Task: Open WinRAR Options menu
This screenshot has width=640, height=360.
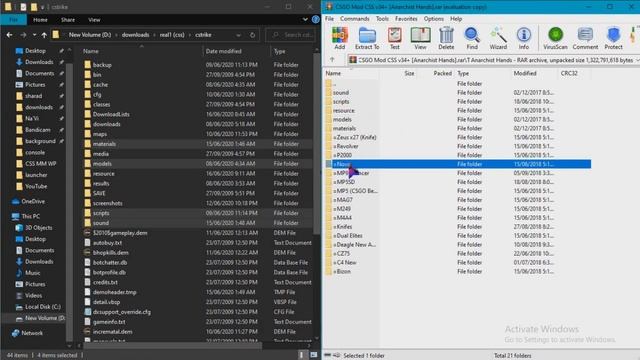Action: pyautogui.click(x=433, y=19)
